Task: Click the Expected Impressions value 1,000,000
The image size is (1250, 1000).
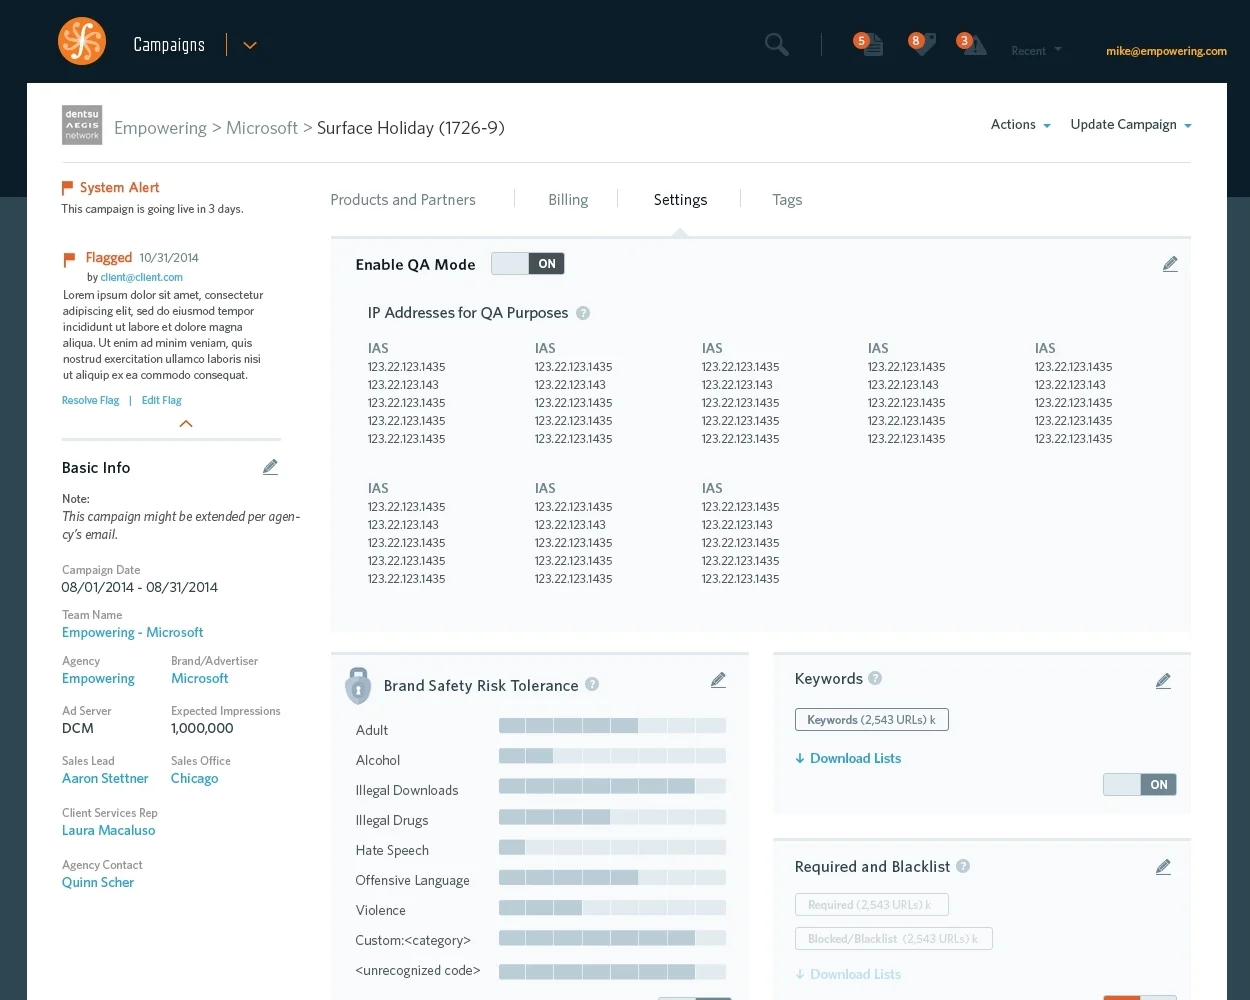Action: (202, 729)
